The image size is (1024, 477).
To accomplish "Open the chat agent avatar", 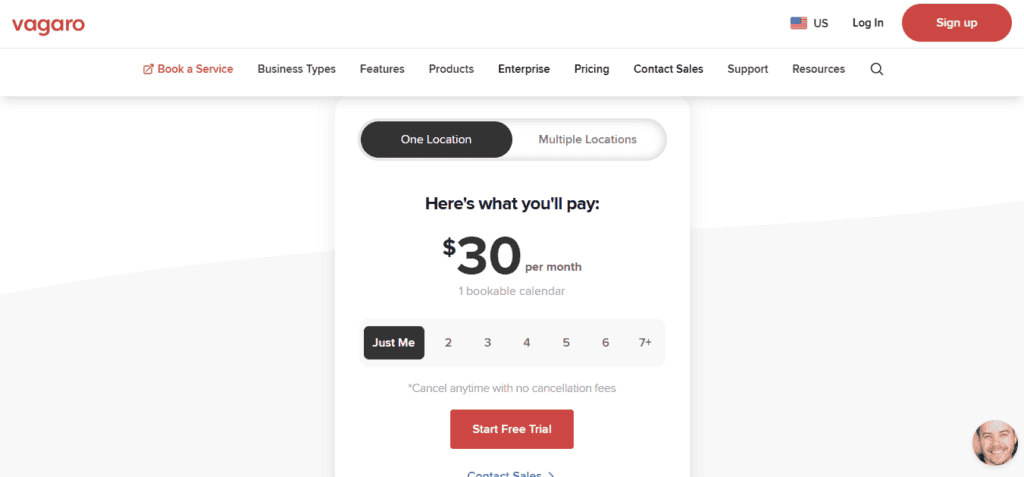I will point(995,443).
